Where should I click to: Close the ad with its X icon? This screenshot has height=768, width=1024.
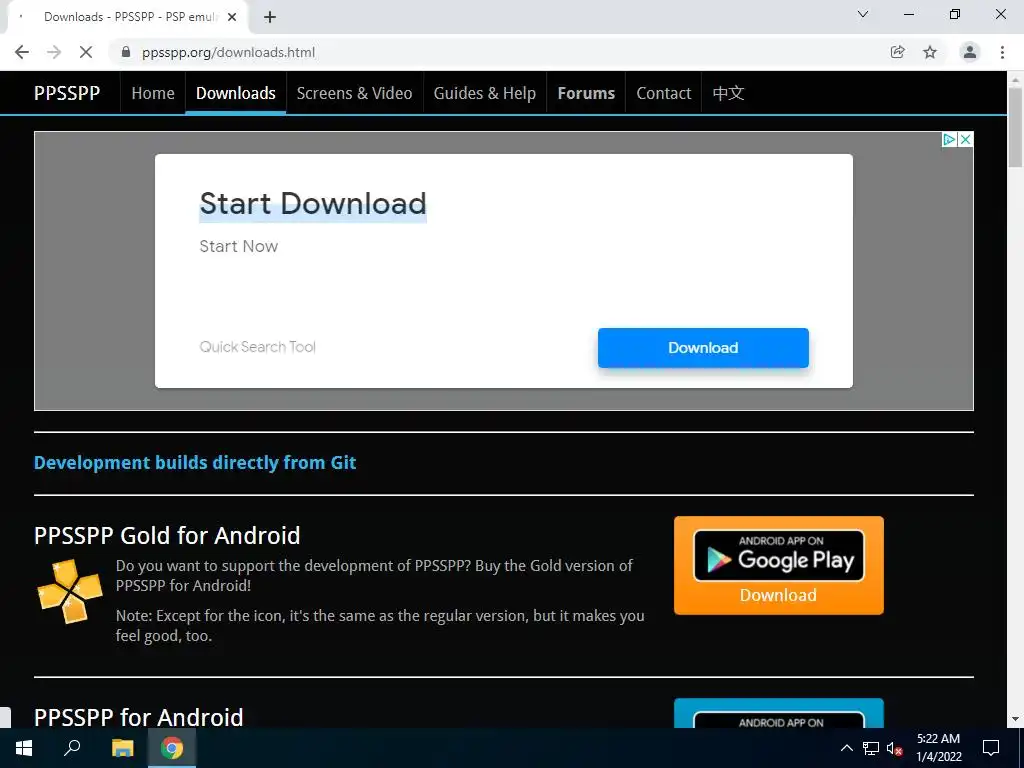click(x=965, y=139)
